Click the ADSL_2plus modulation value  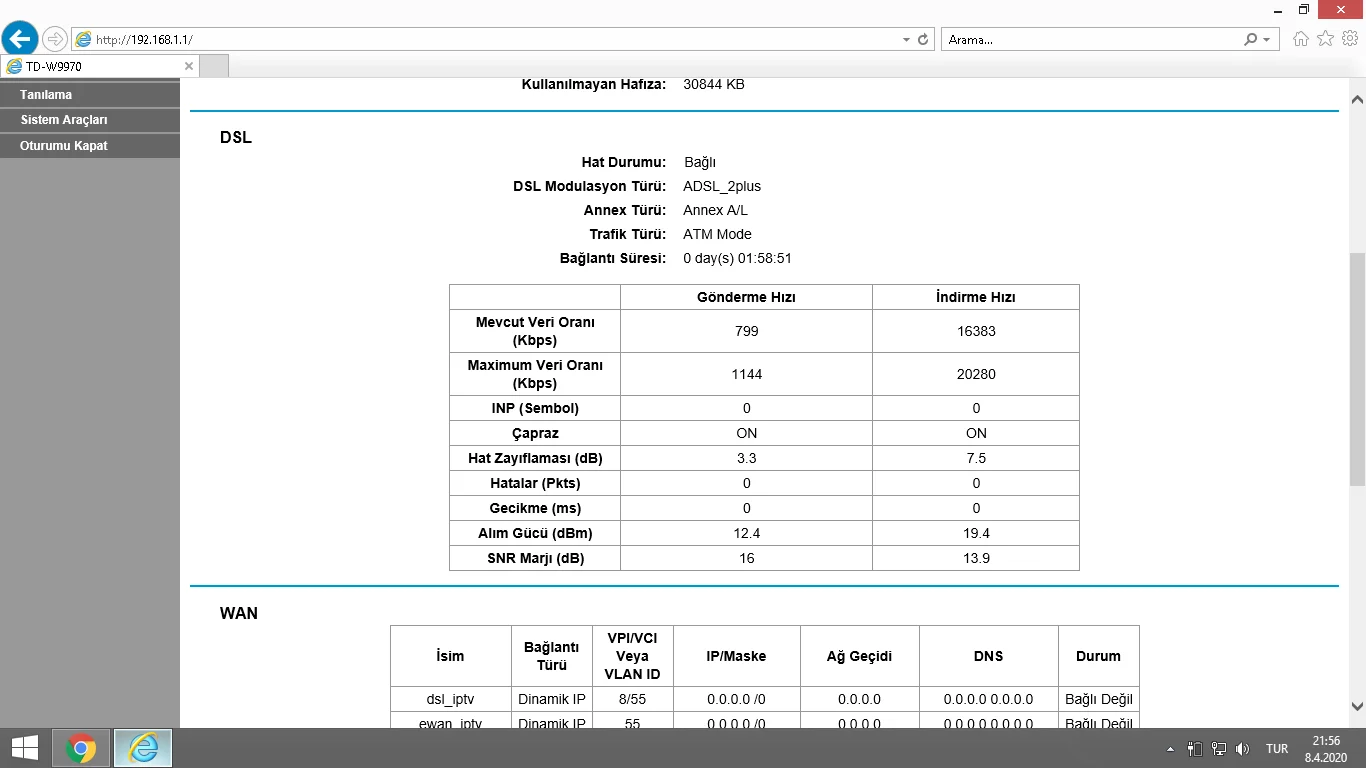[x=722, y=186]
